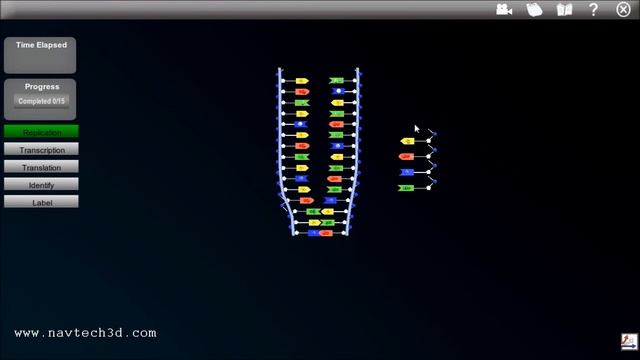Pick the free yellow nucleotide beside the DNA
Viewport: 640px width, 360px height.
[407, 141]
